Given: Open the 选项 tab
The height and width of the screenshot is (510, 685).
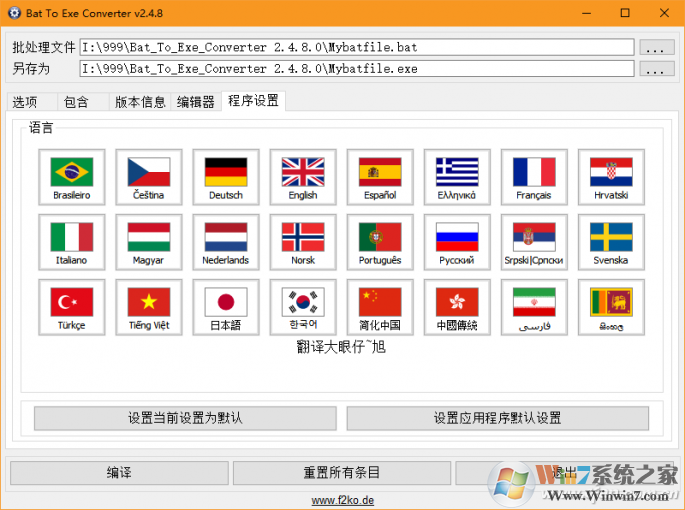Looking at the screenshot, I should 25,102.
